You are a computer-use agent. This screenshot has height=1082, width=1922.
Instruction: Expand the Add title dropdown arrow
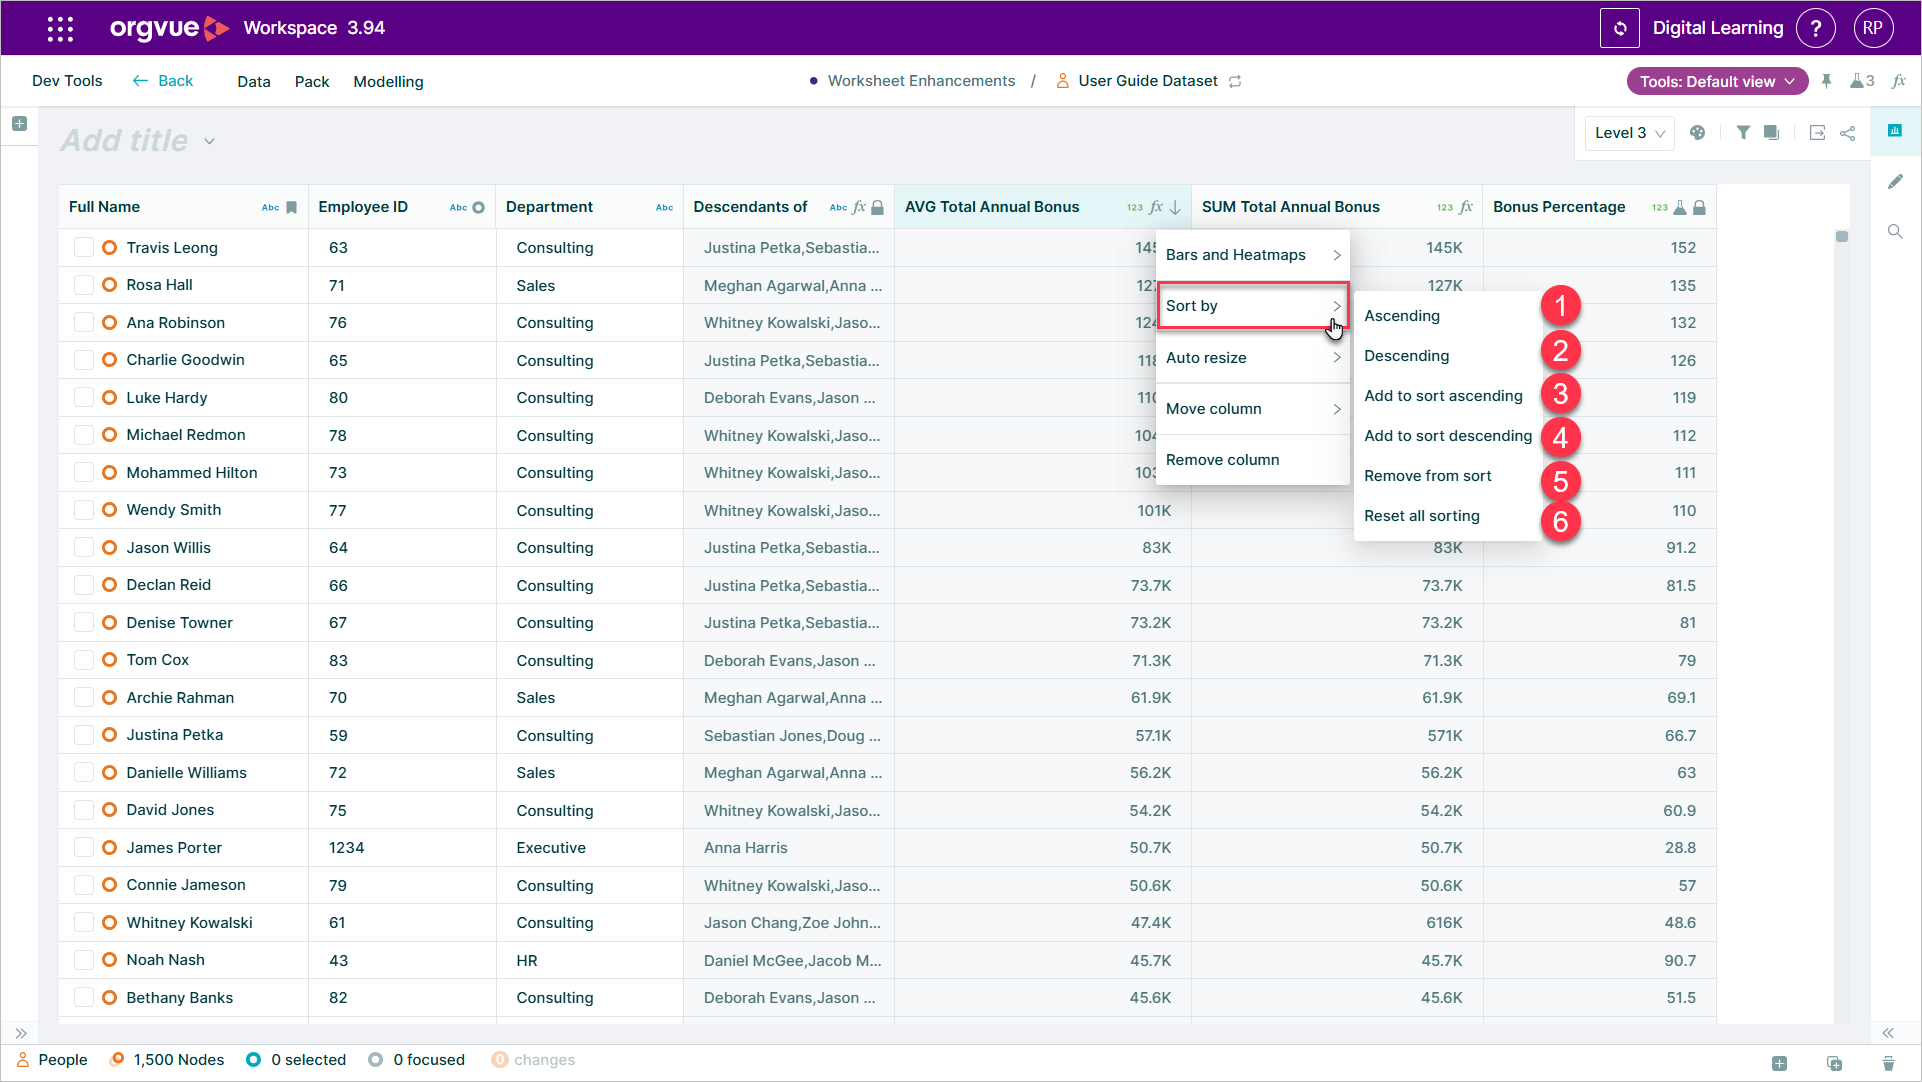pyautogui.click(x=209, y=142)
